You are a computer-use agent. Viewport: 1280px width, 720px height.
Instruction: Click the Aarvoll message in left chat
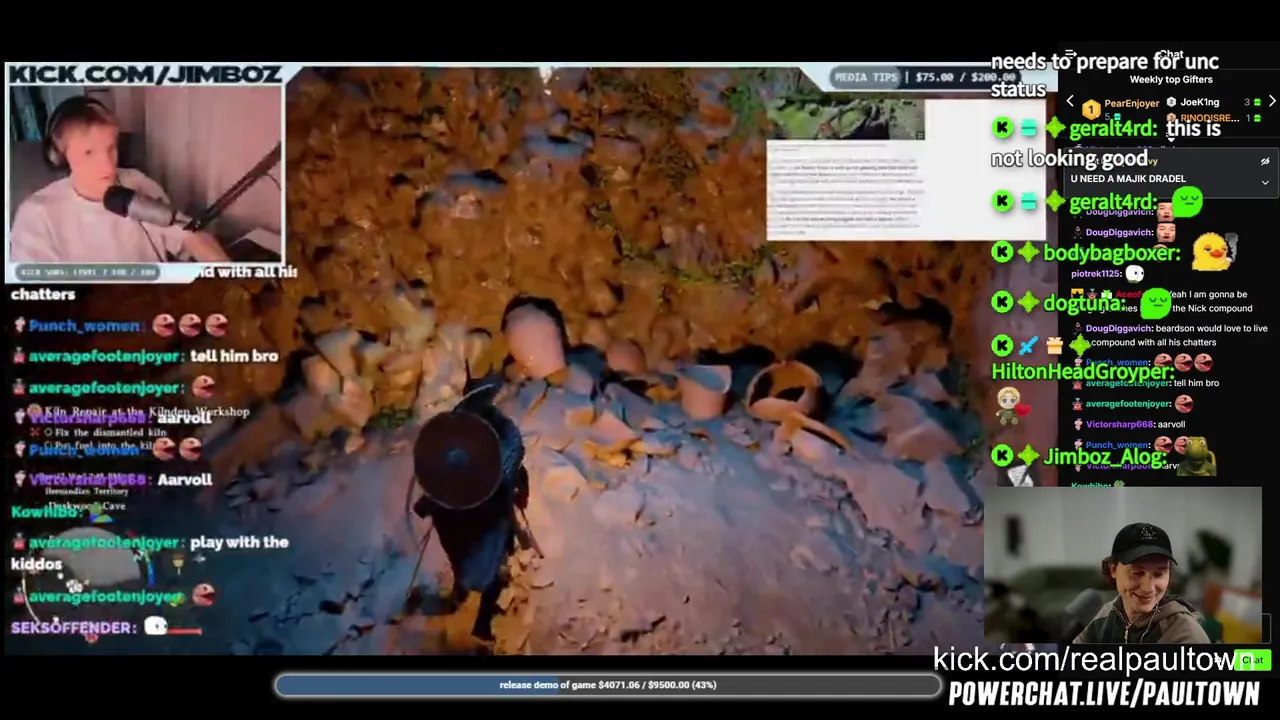click(x=185, y=480)
